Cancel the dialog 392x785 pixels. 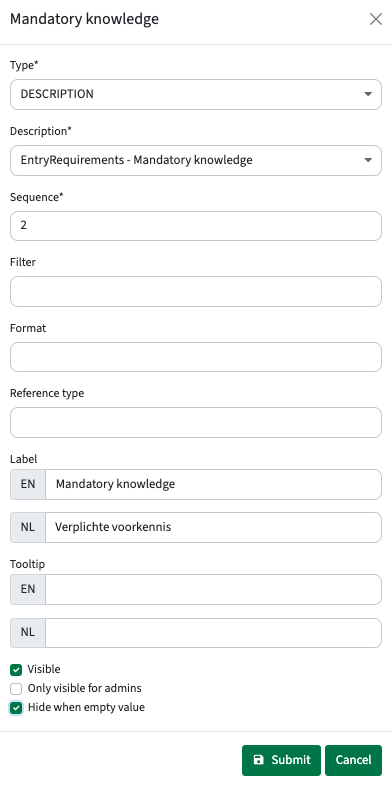(353, 760)
